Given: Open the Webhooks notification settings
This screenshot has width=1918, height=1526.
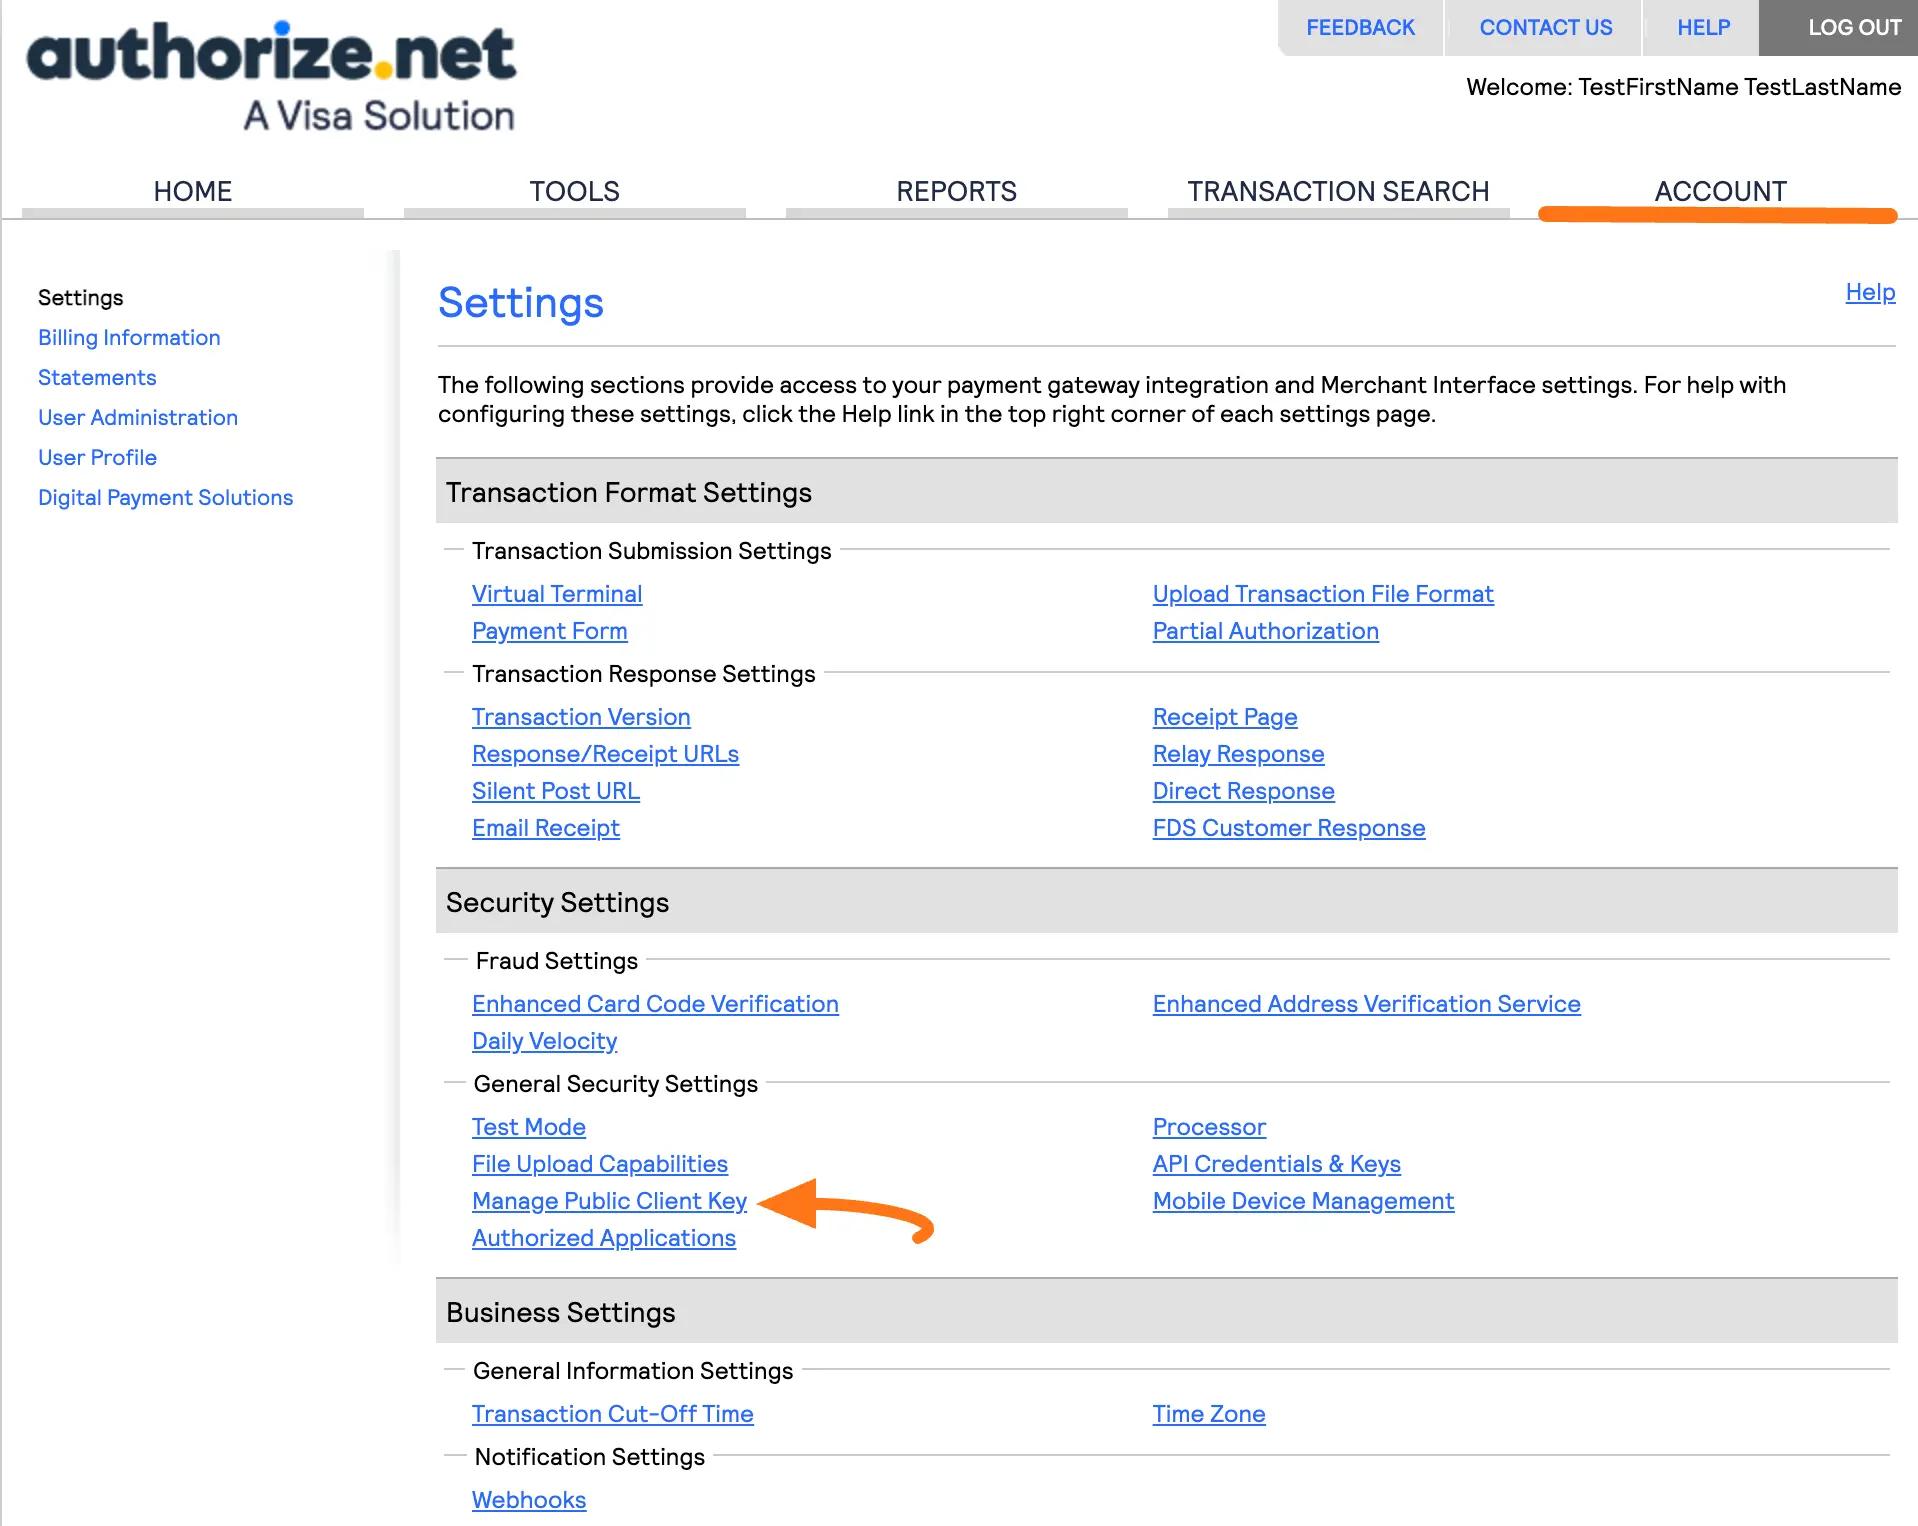Looking at the screenshot, I should point(528,1500).
